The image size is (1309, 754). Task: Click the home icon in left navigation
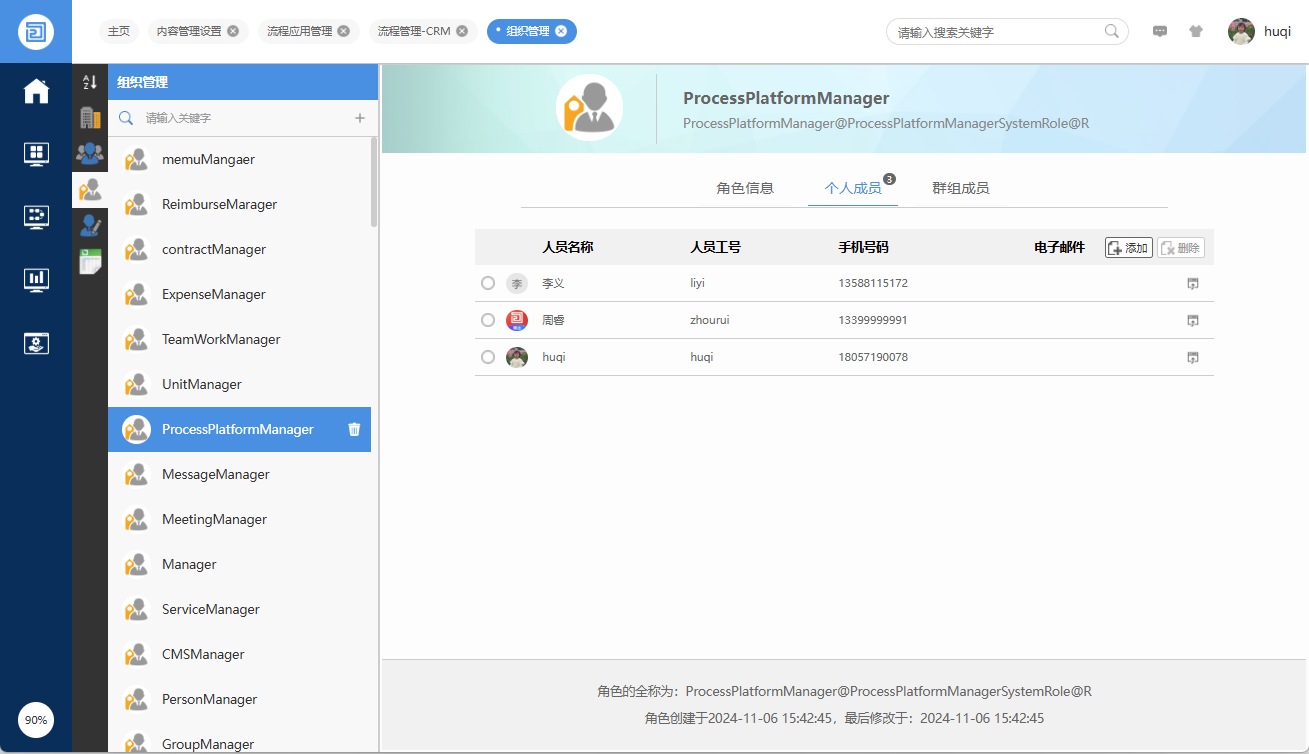[x=36, y=91]
